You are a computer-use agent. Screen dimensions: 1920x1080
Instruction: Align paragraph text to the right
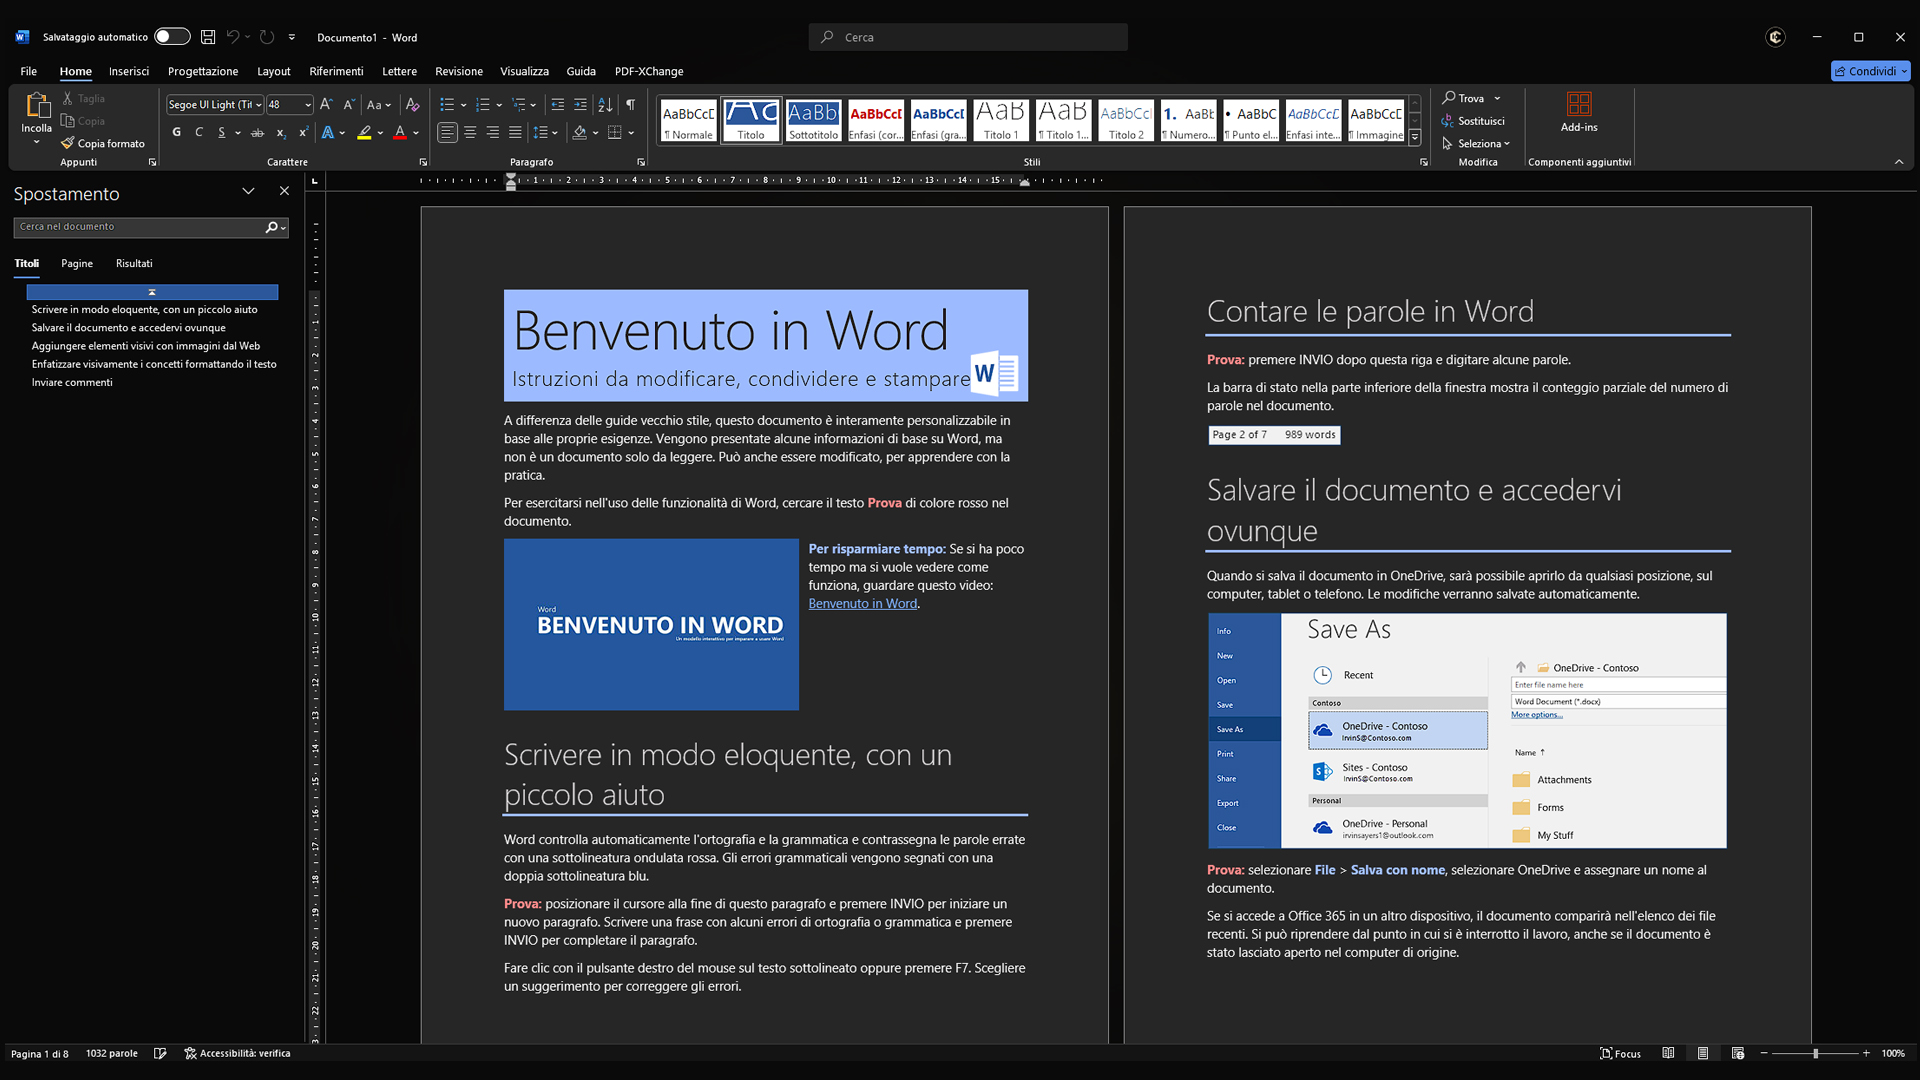tap(492, 132)
